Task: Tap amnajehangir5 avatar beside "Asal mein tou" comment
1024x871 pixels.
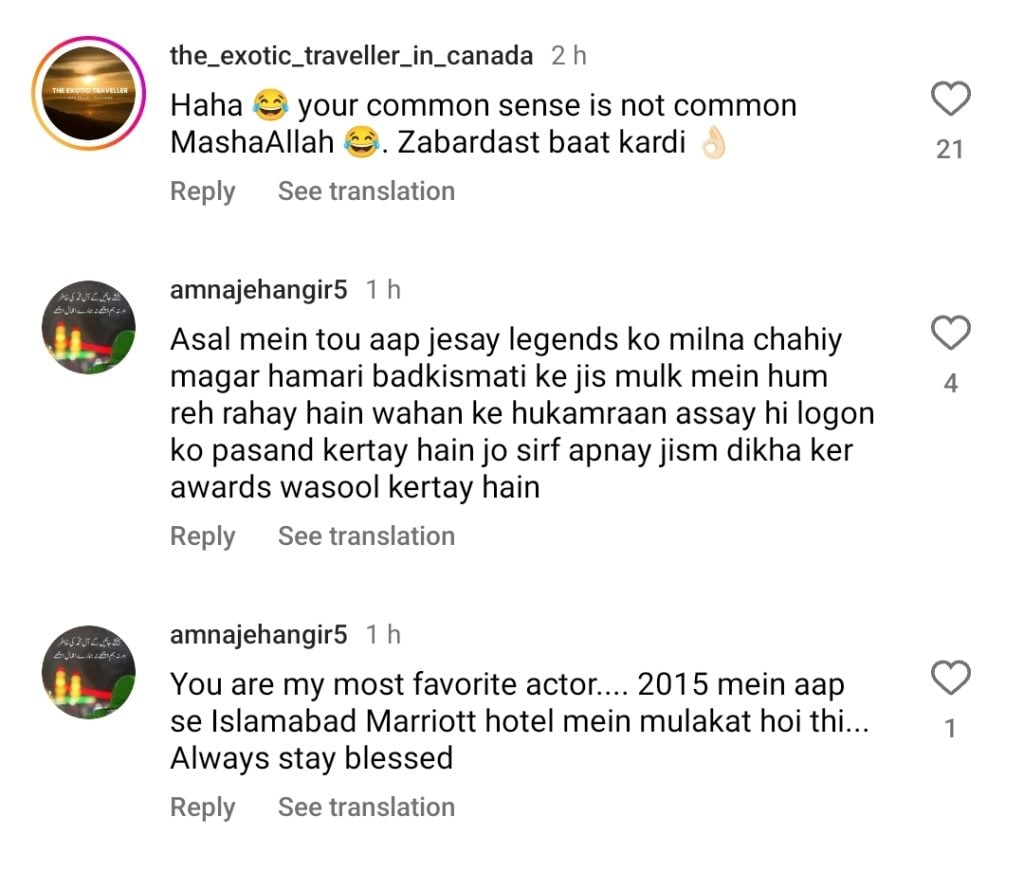Action: [x=89, y=327]
